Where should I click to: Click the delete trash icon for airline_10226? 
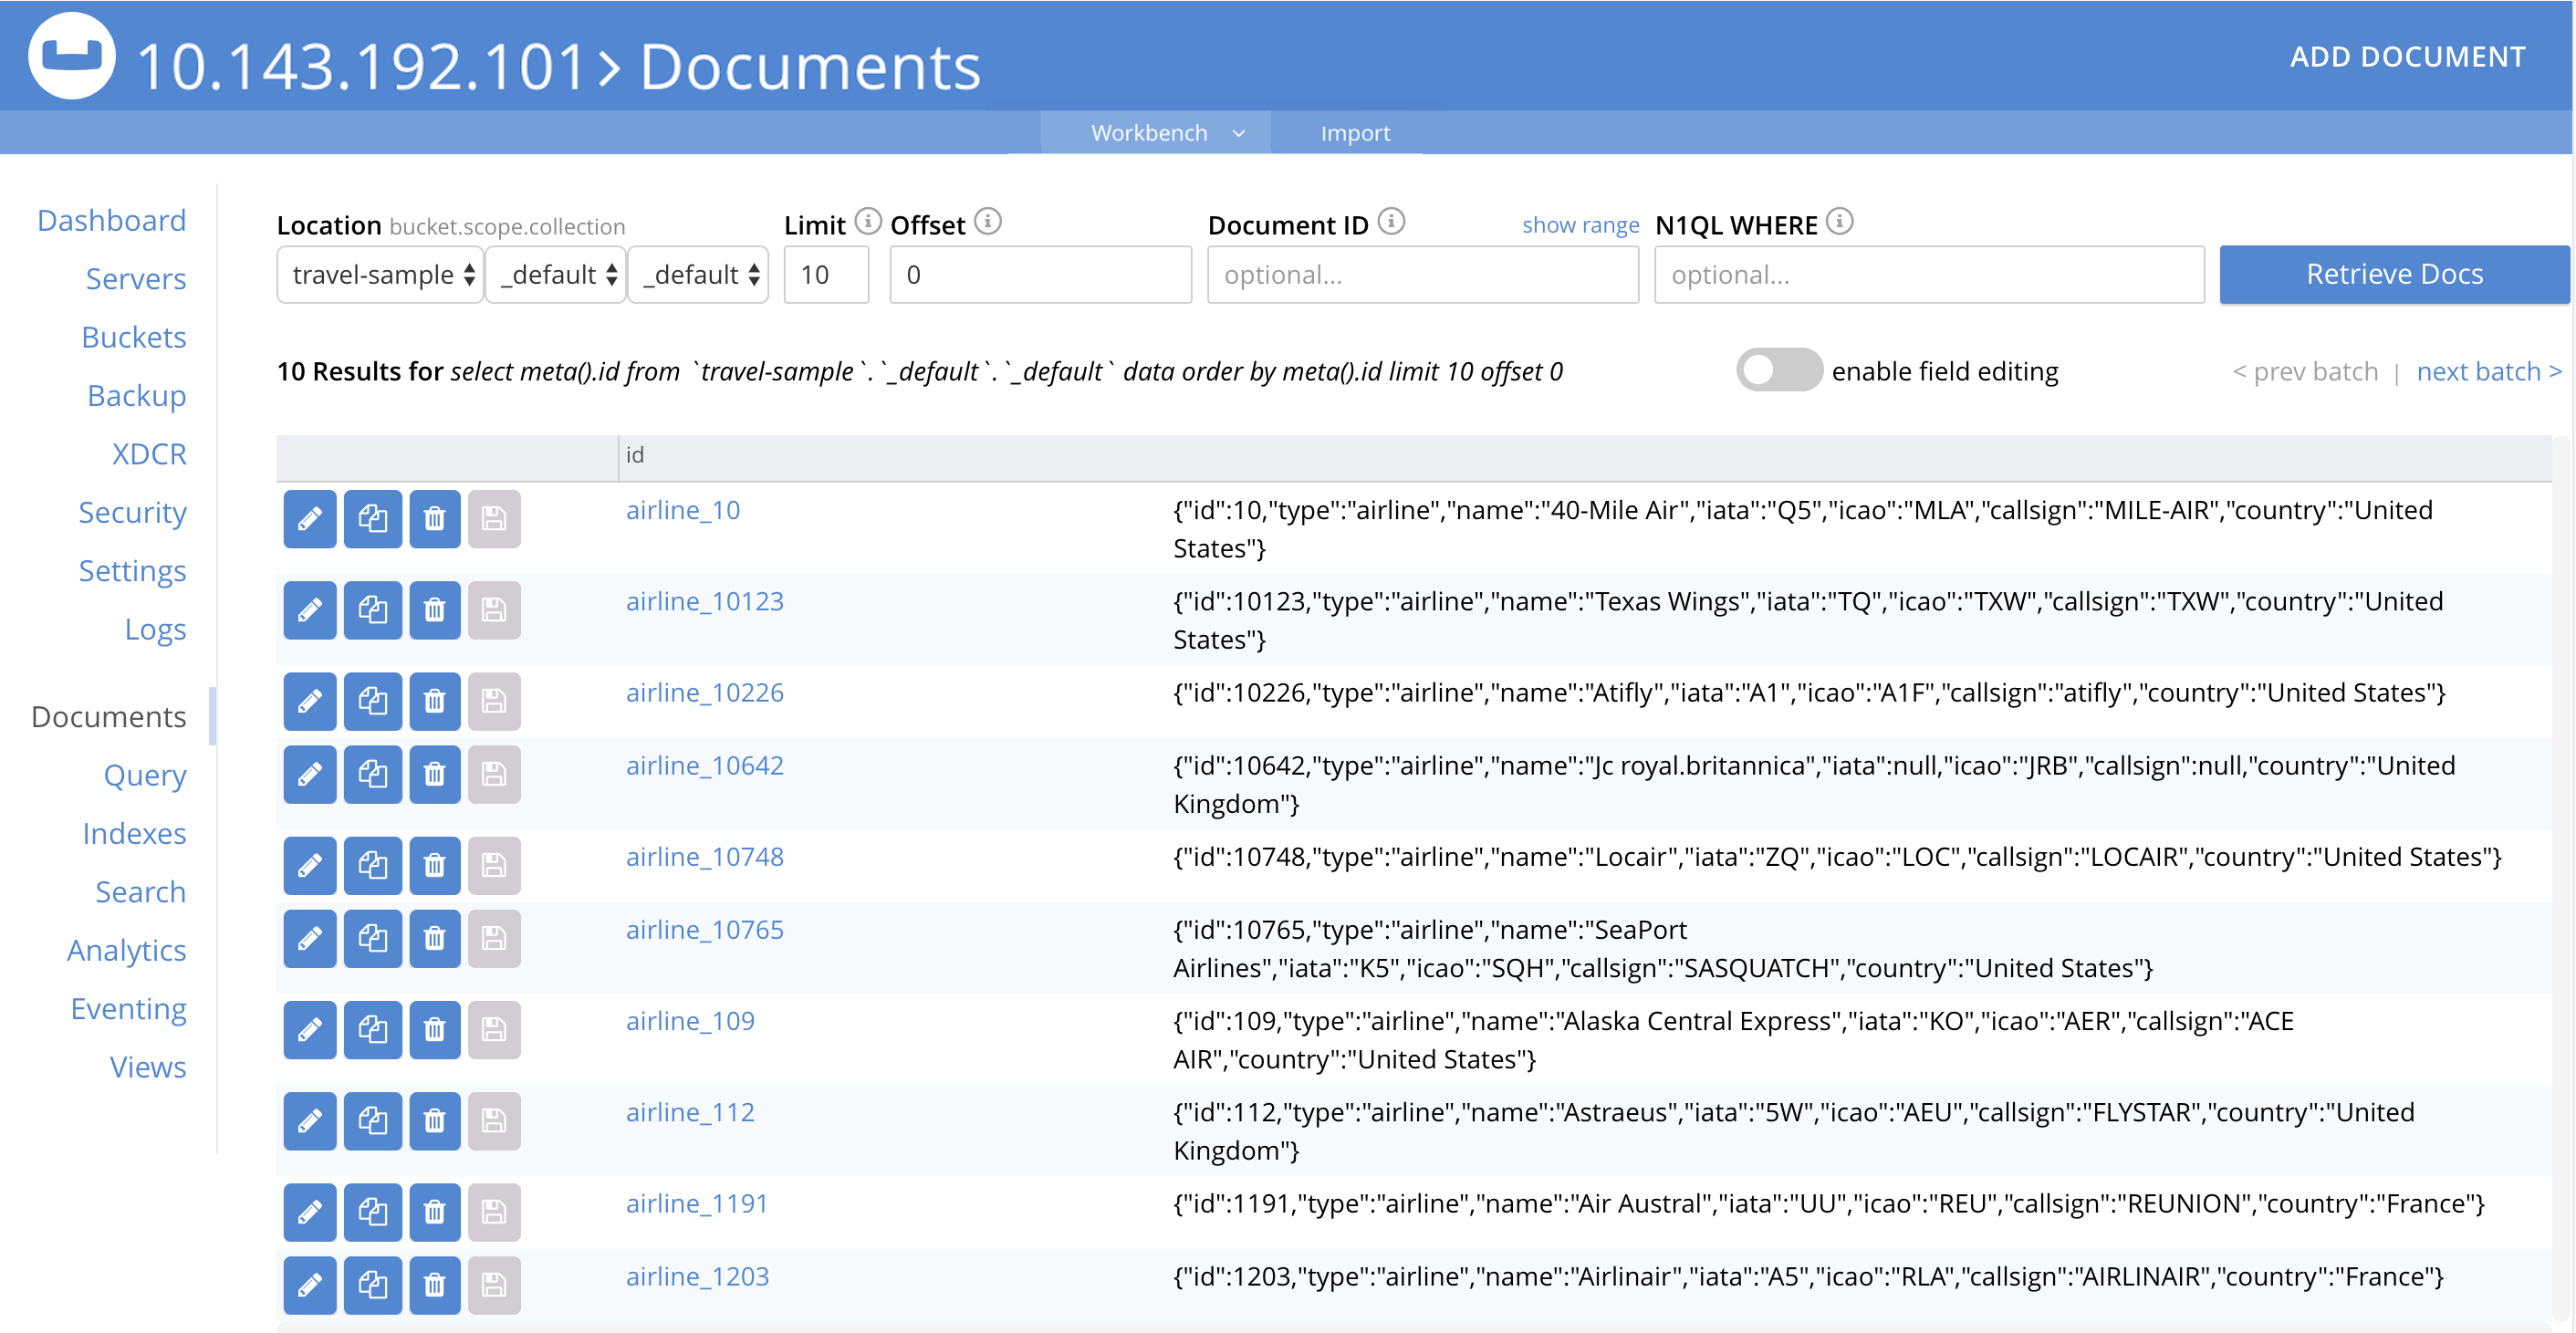point(432,695)
